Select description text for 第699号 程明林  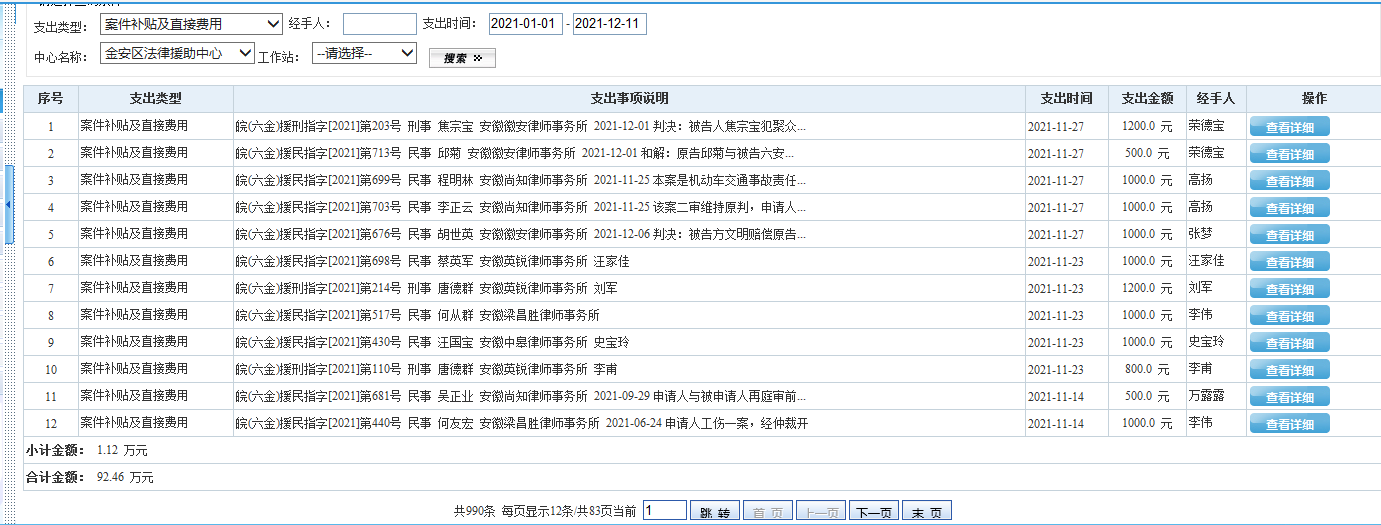pos(520,181)
